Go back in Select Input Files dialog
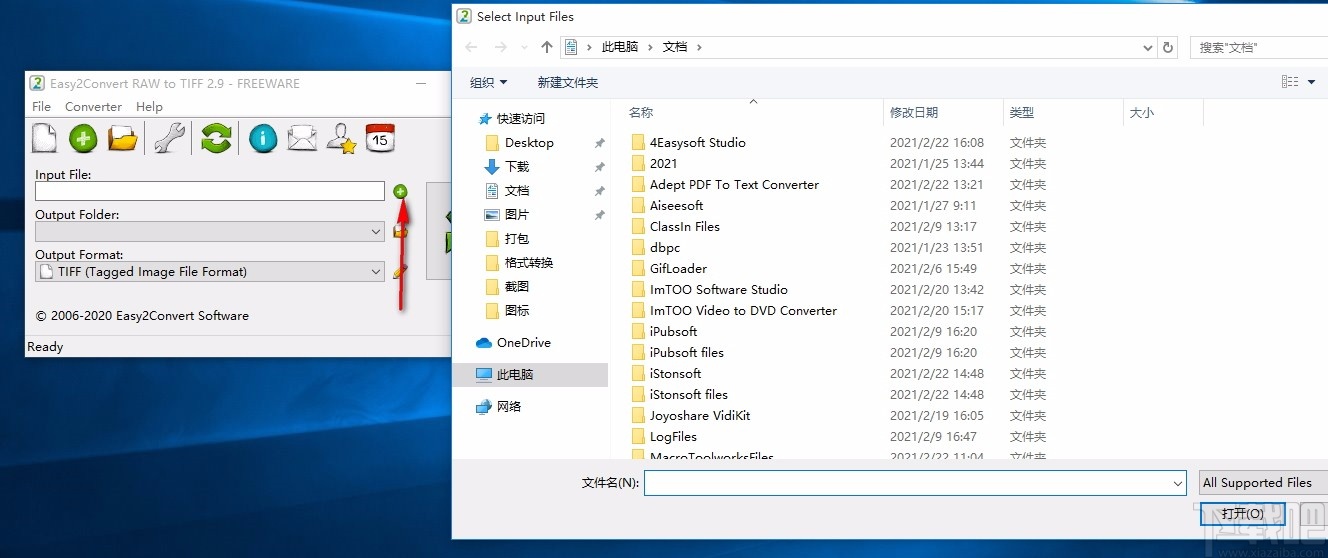The image size is (1328, 558). 471,47
